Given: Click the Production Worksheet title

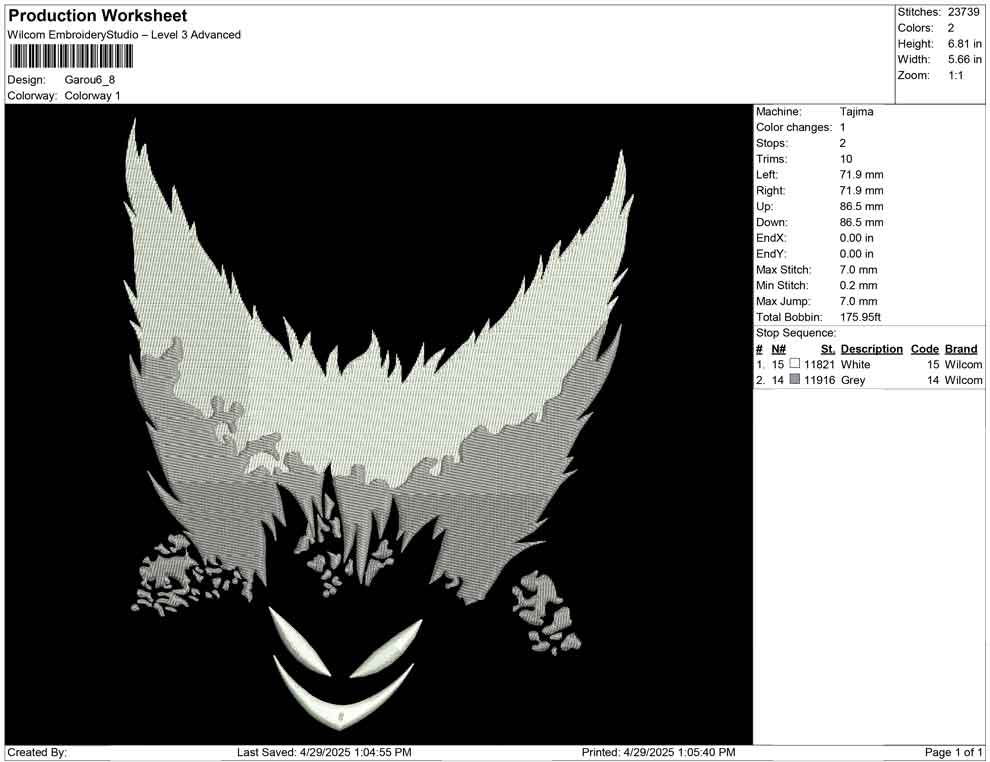Looking at the screenshot, I should (x=98, y=16).
